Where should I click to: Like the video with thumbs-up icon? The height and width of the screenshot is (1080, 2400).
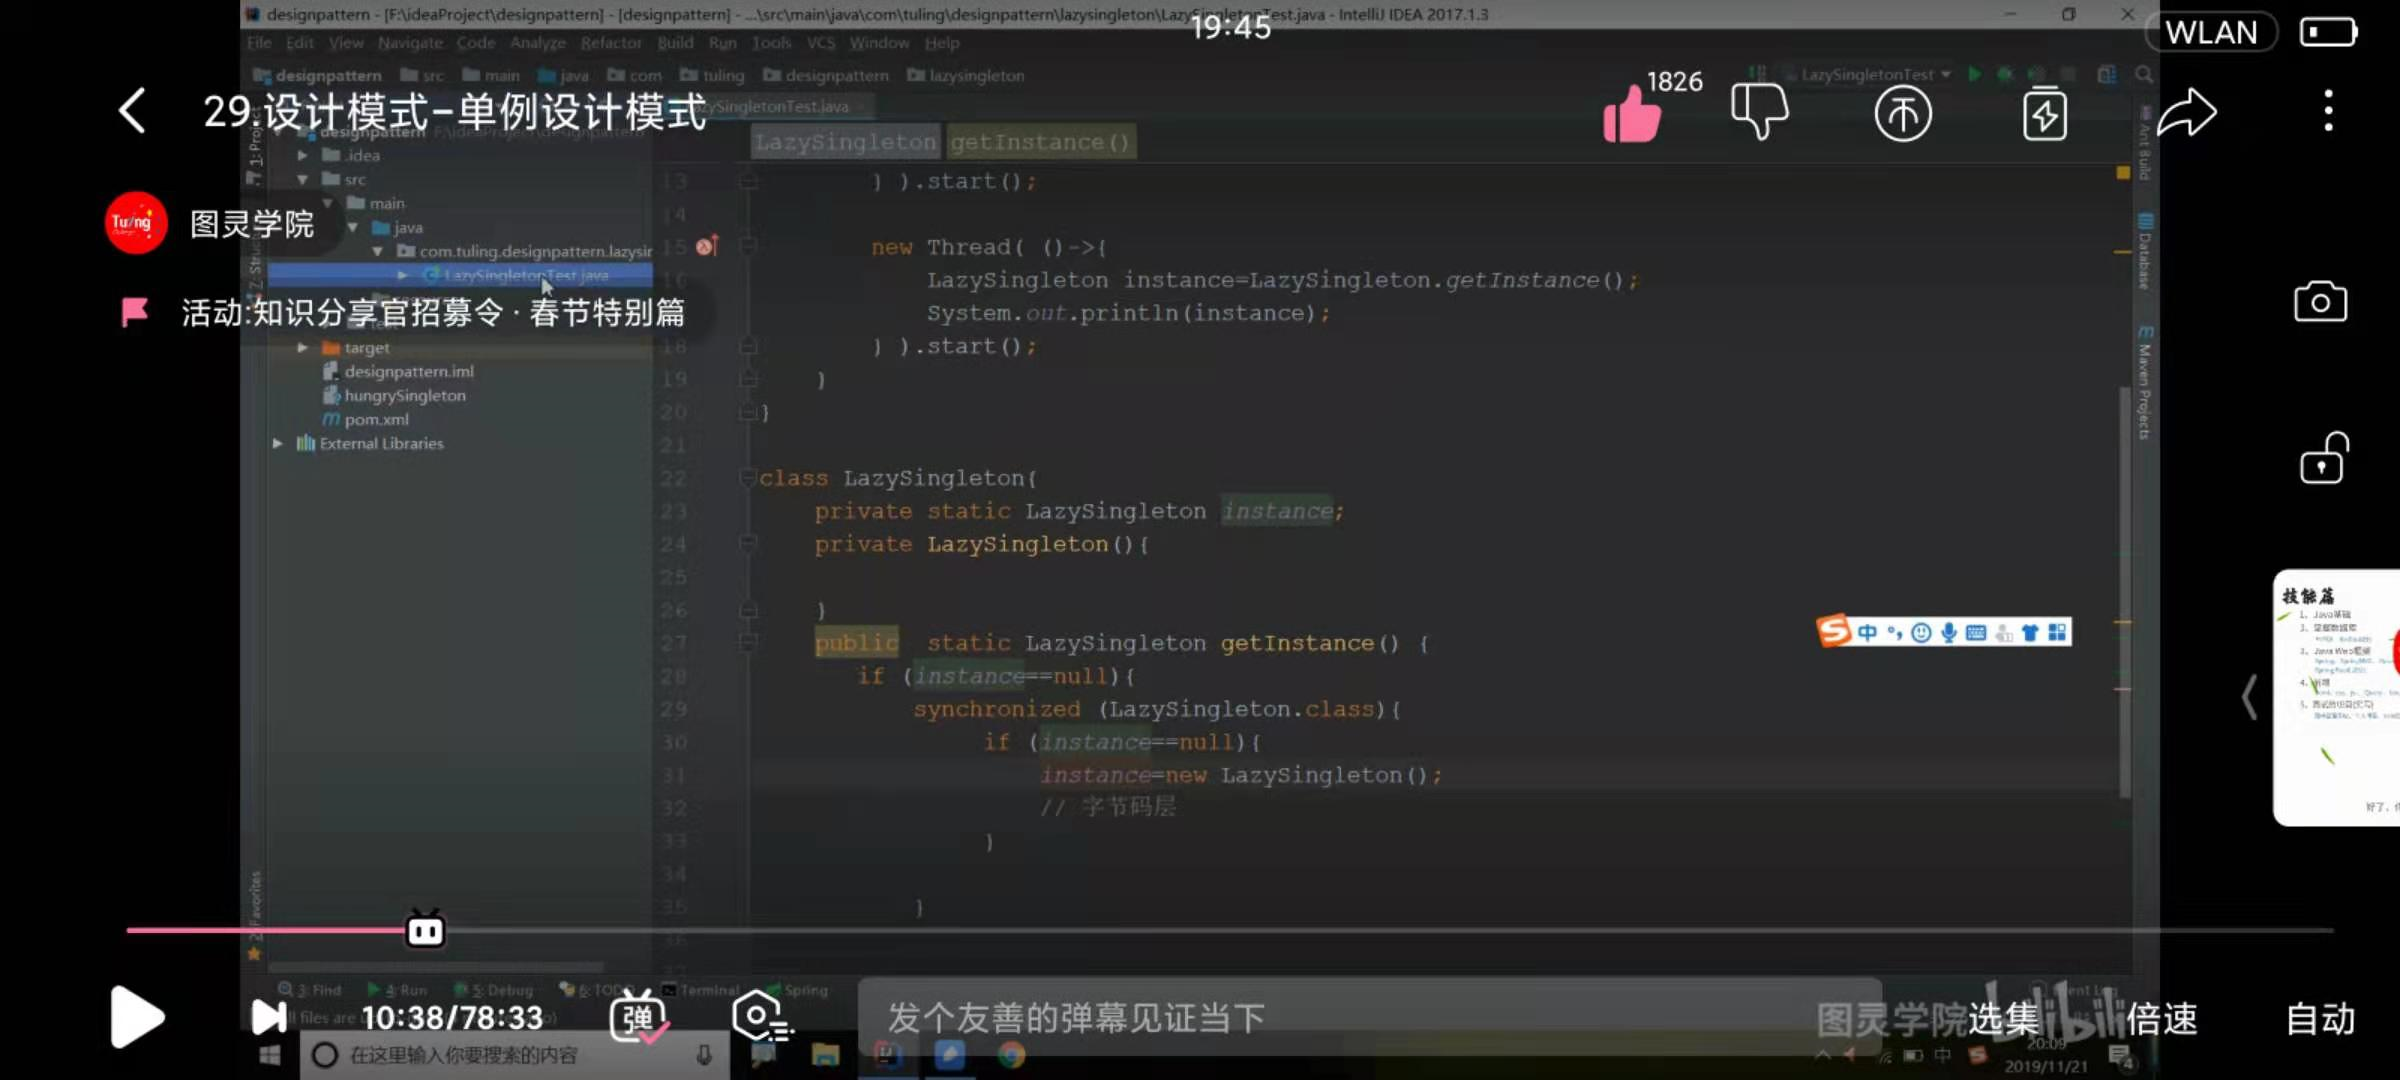(x=1632, y=113)
